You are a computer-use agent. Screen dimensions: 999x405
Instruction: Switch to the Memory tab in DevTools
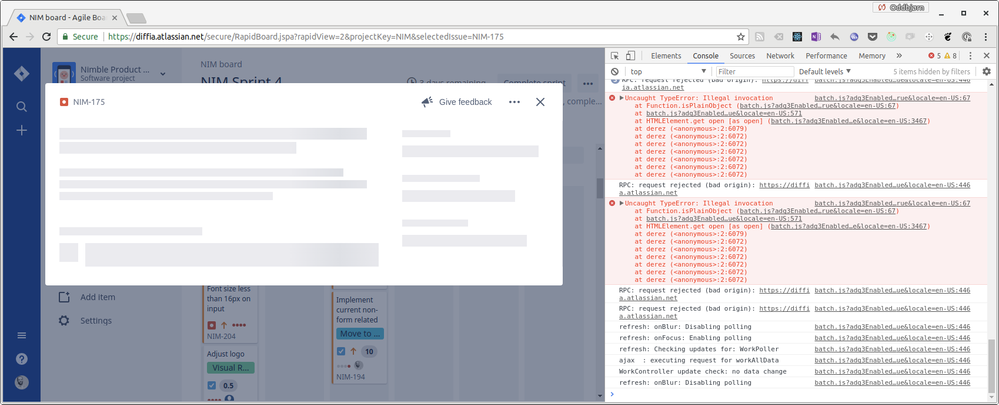pyautogui.click(x=872, y=56)
